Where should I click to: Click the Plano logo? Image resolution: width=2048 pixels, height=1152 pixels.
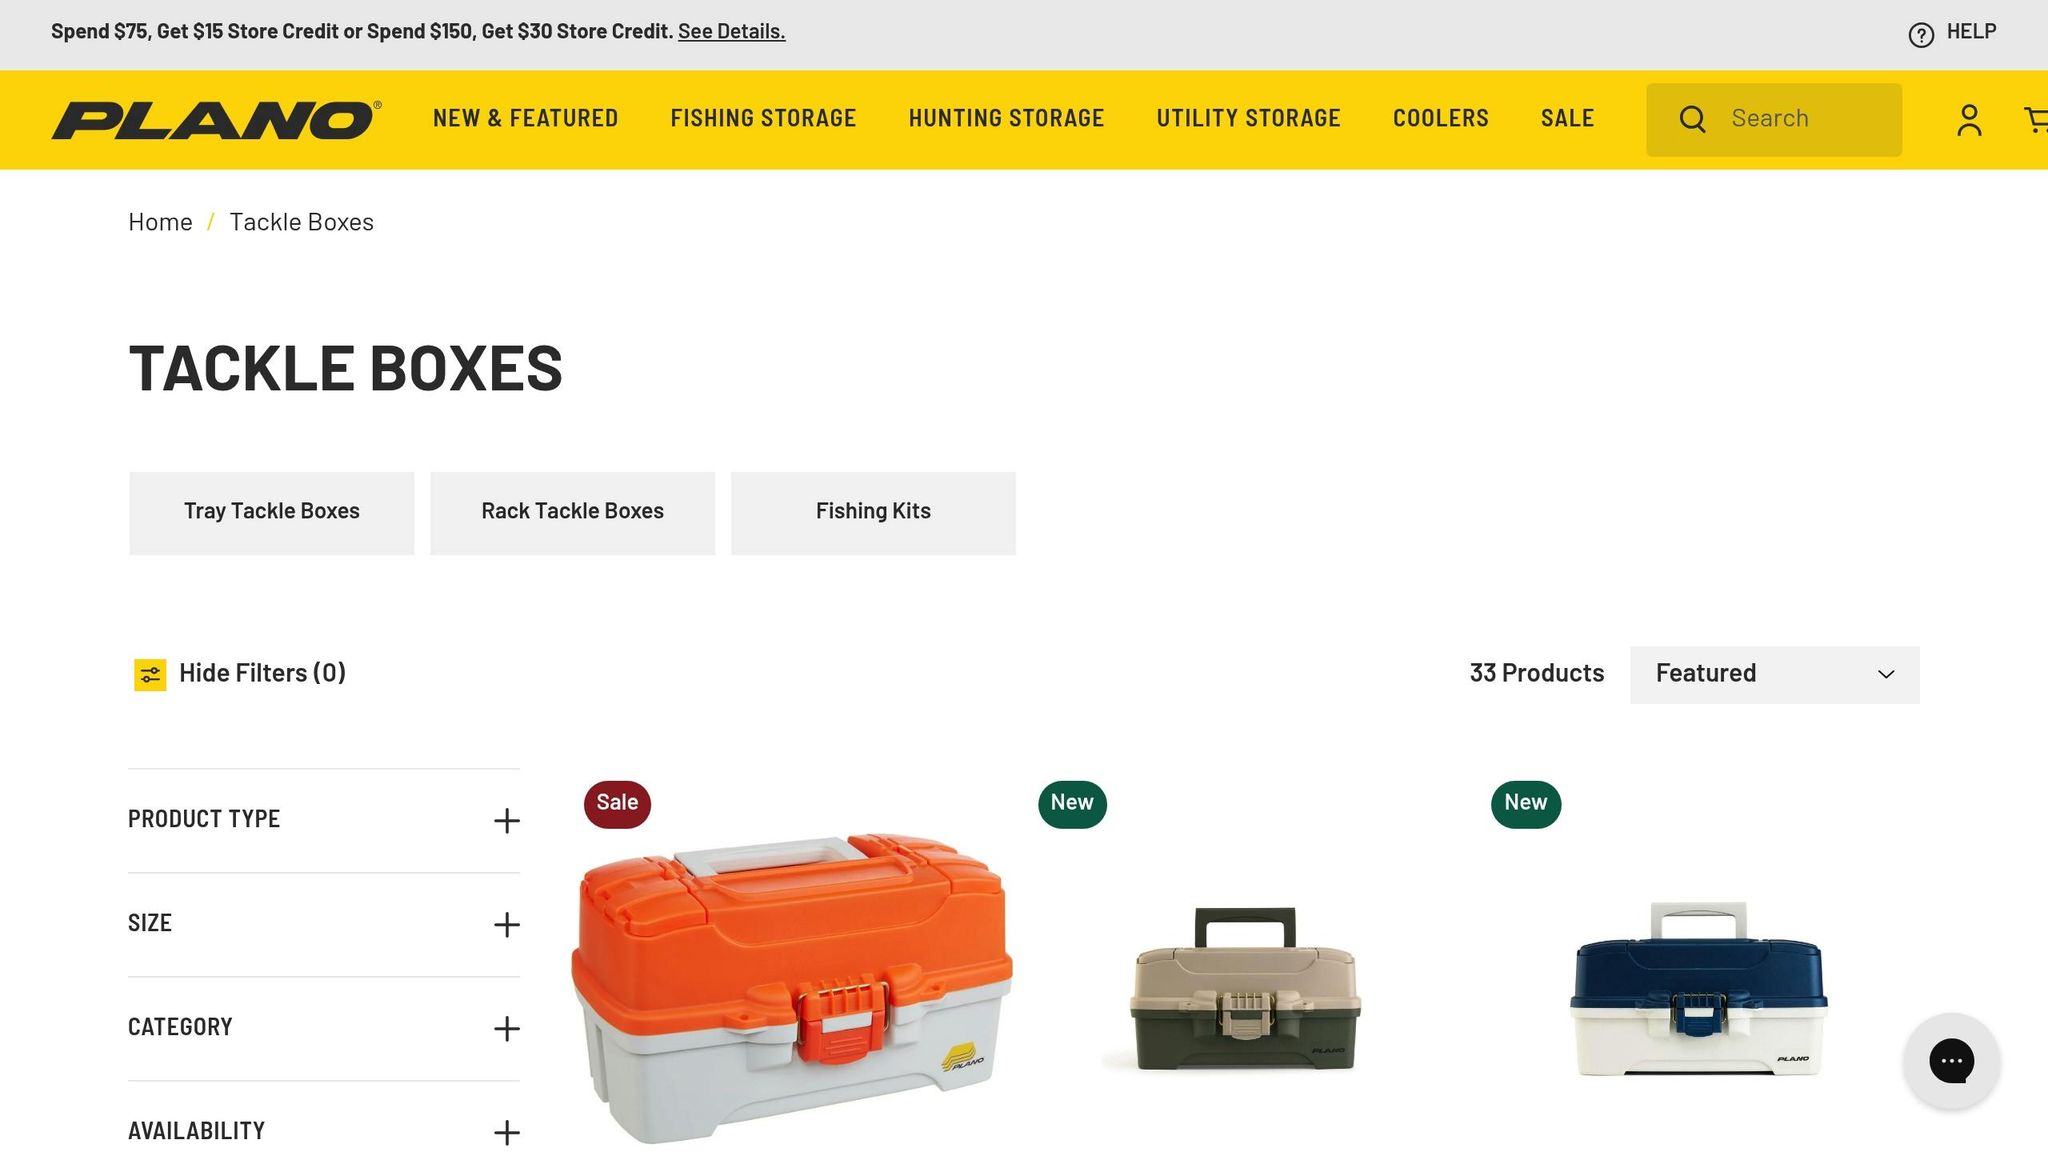216,120
